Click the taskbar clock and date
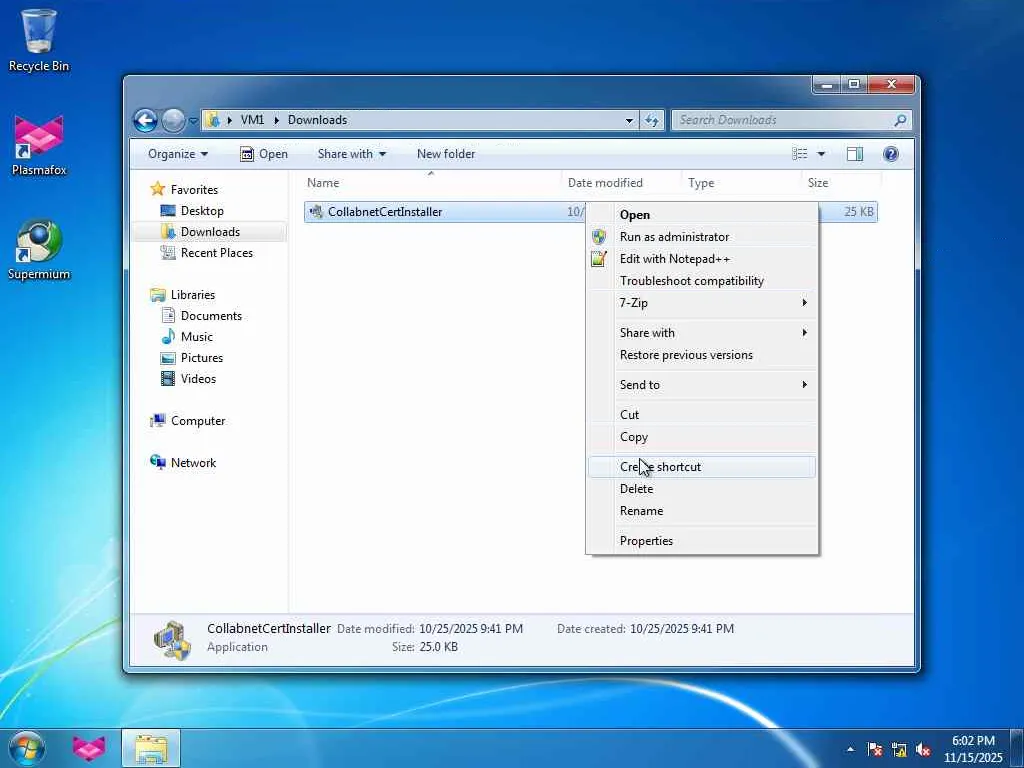The height and width of the screenshot is (768, 1024). (973, 749)
